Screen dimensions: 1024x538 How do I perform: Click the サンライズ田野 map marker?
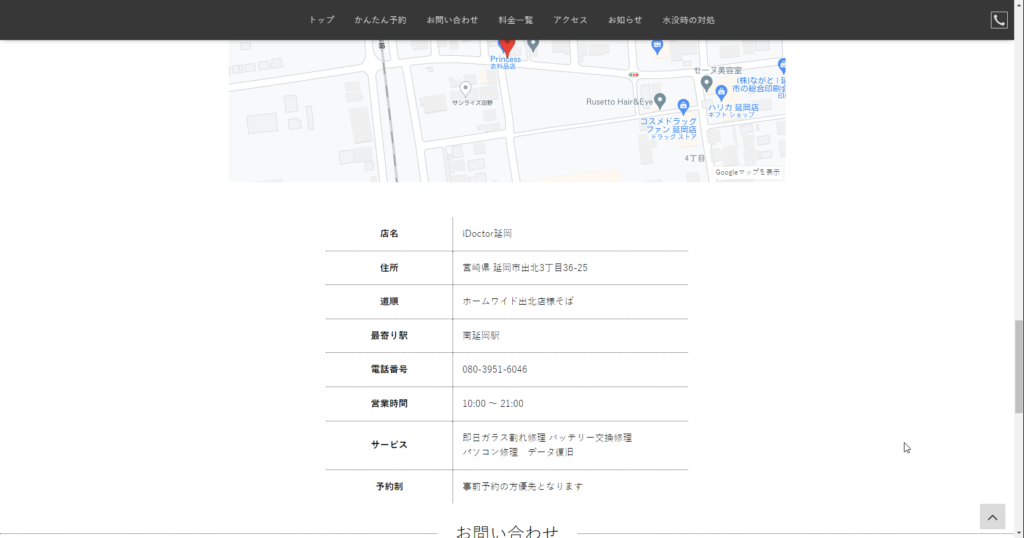pos(465,88)
